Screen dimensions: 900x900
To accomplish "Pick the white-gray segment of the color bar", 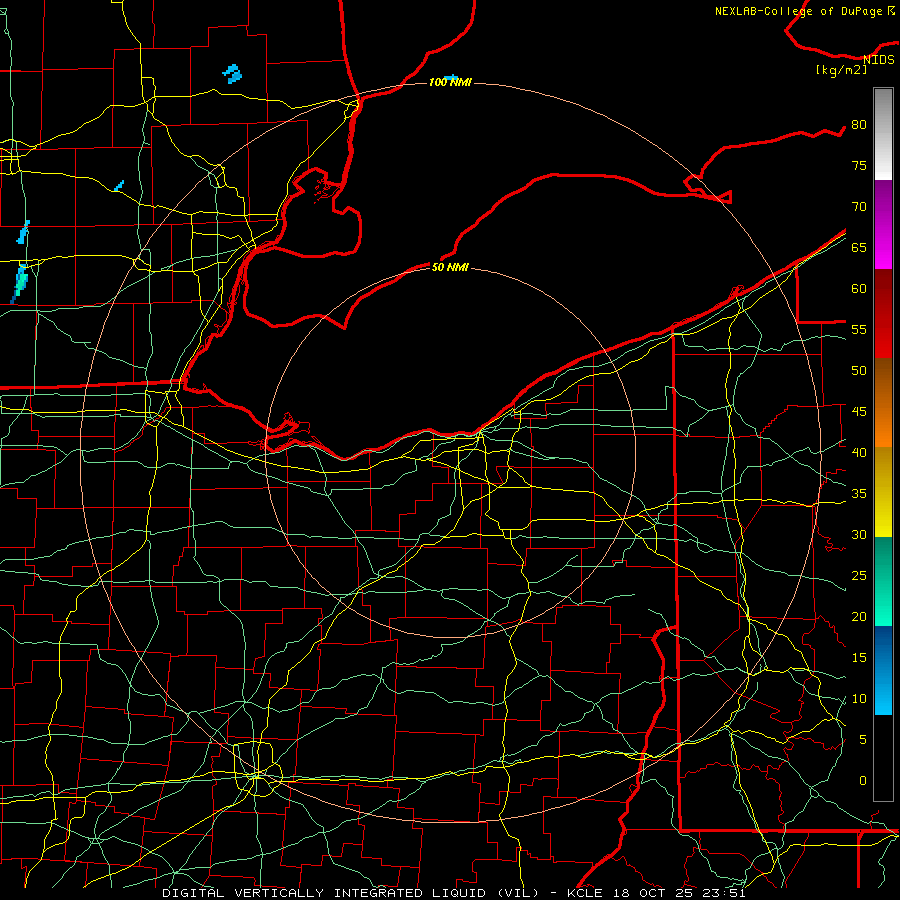I will pos(883,134).
